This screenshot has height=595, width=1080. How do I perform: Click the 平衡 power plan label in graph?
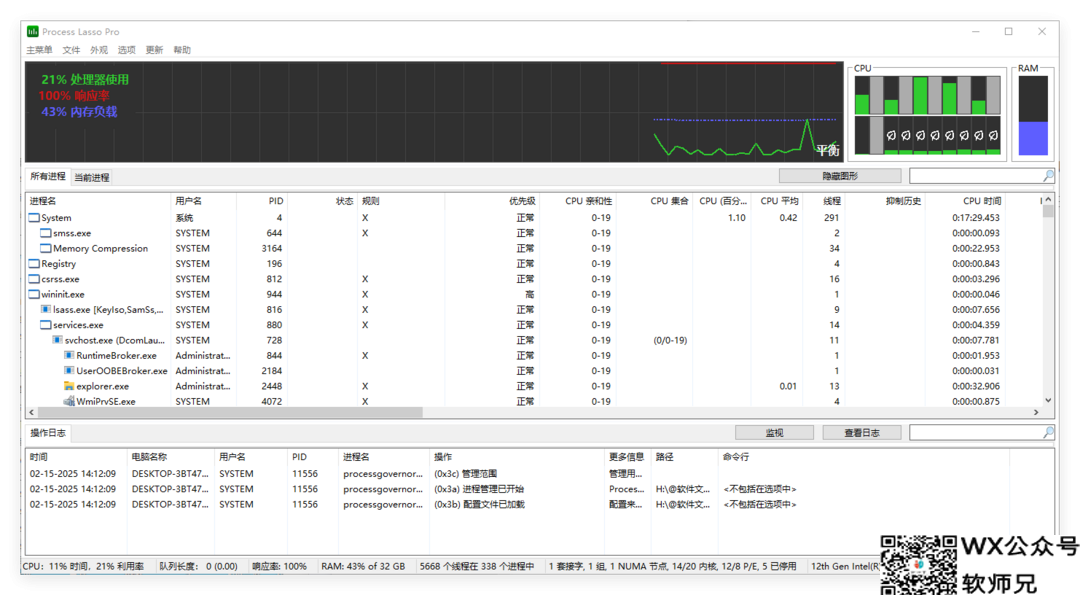[828, 150]
